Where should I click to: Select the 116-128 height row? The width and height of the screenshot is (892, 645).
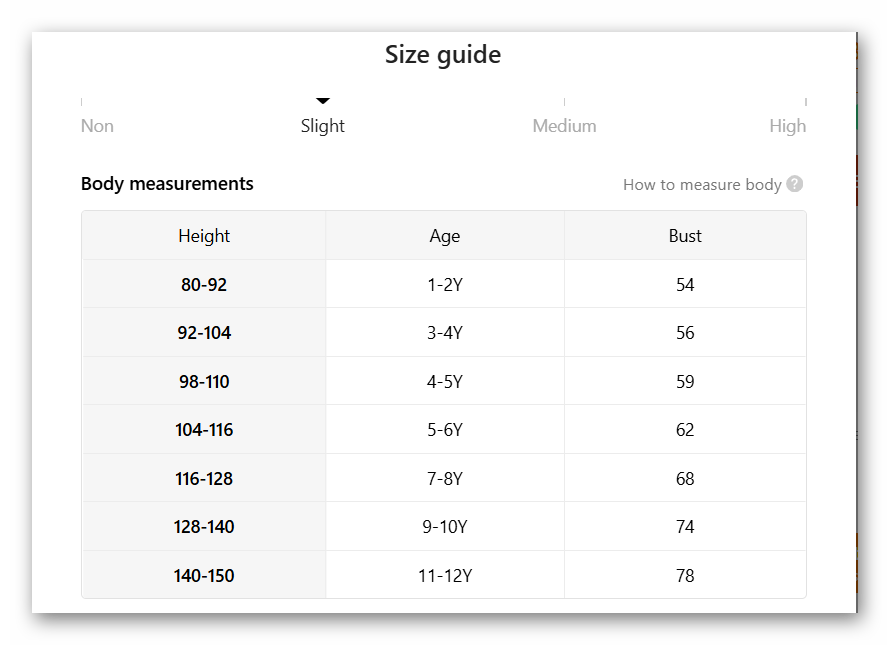204,479
